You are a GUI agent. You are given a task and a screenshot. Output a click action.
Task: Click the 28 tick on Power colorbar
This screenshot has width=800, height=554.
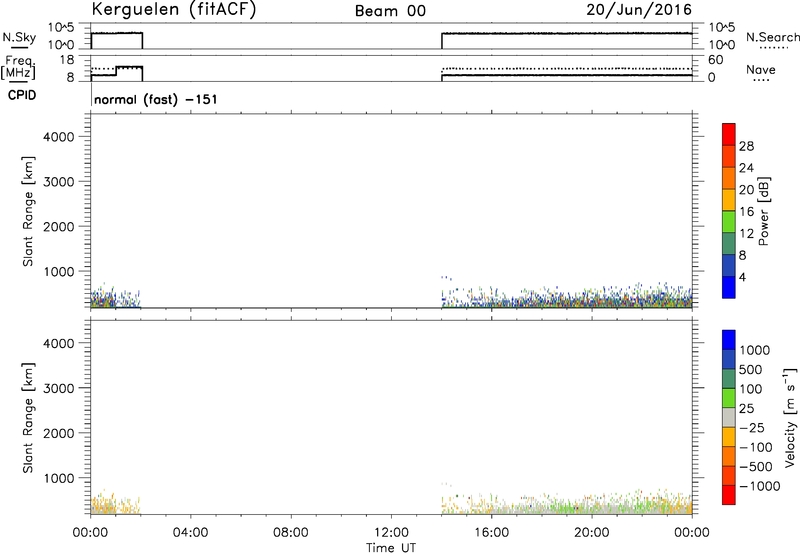[x=746, y=146]
